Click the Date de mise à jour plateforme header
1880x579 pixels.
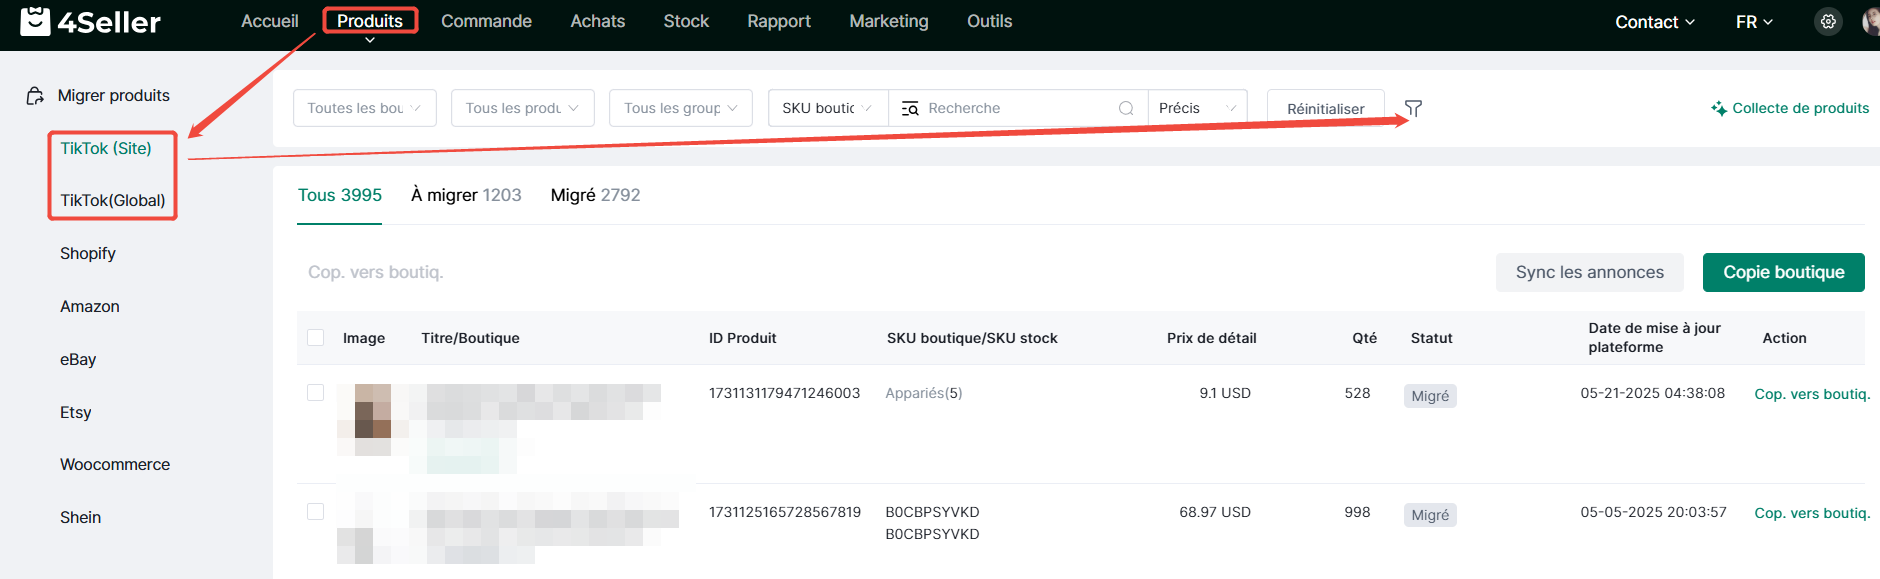pos(1655,337)
